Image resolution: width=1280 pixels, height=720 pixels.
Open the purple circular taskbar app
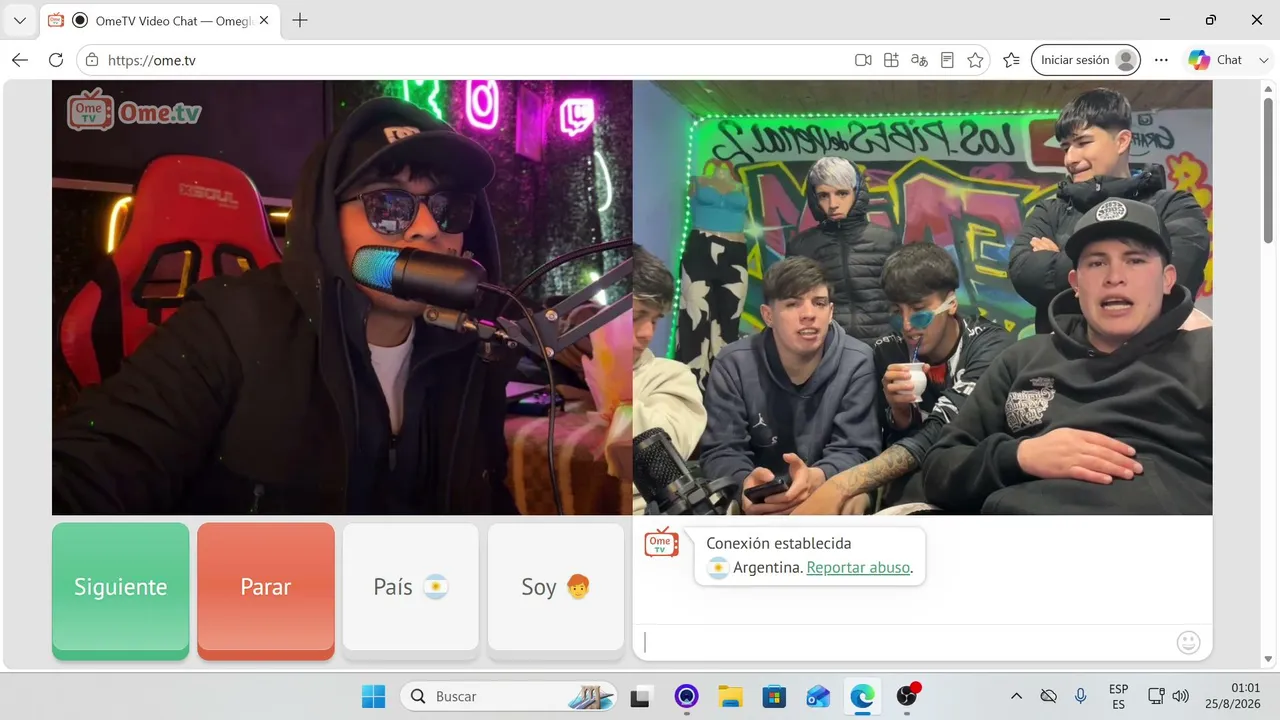pyautogui.click(x=686, y=696)
